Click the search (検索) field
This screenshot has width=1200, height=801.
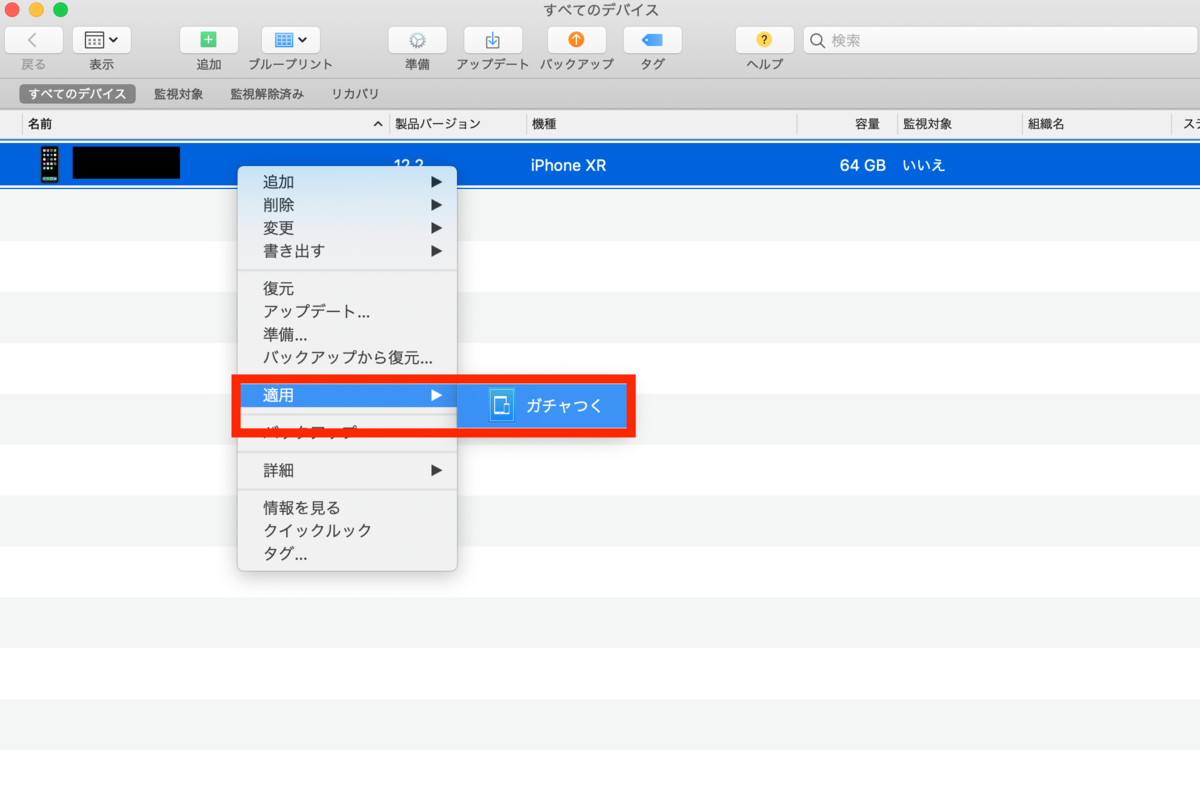click(x=1000, y=41)
